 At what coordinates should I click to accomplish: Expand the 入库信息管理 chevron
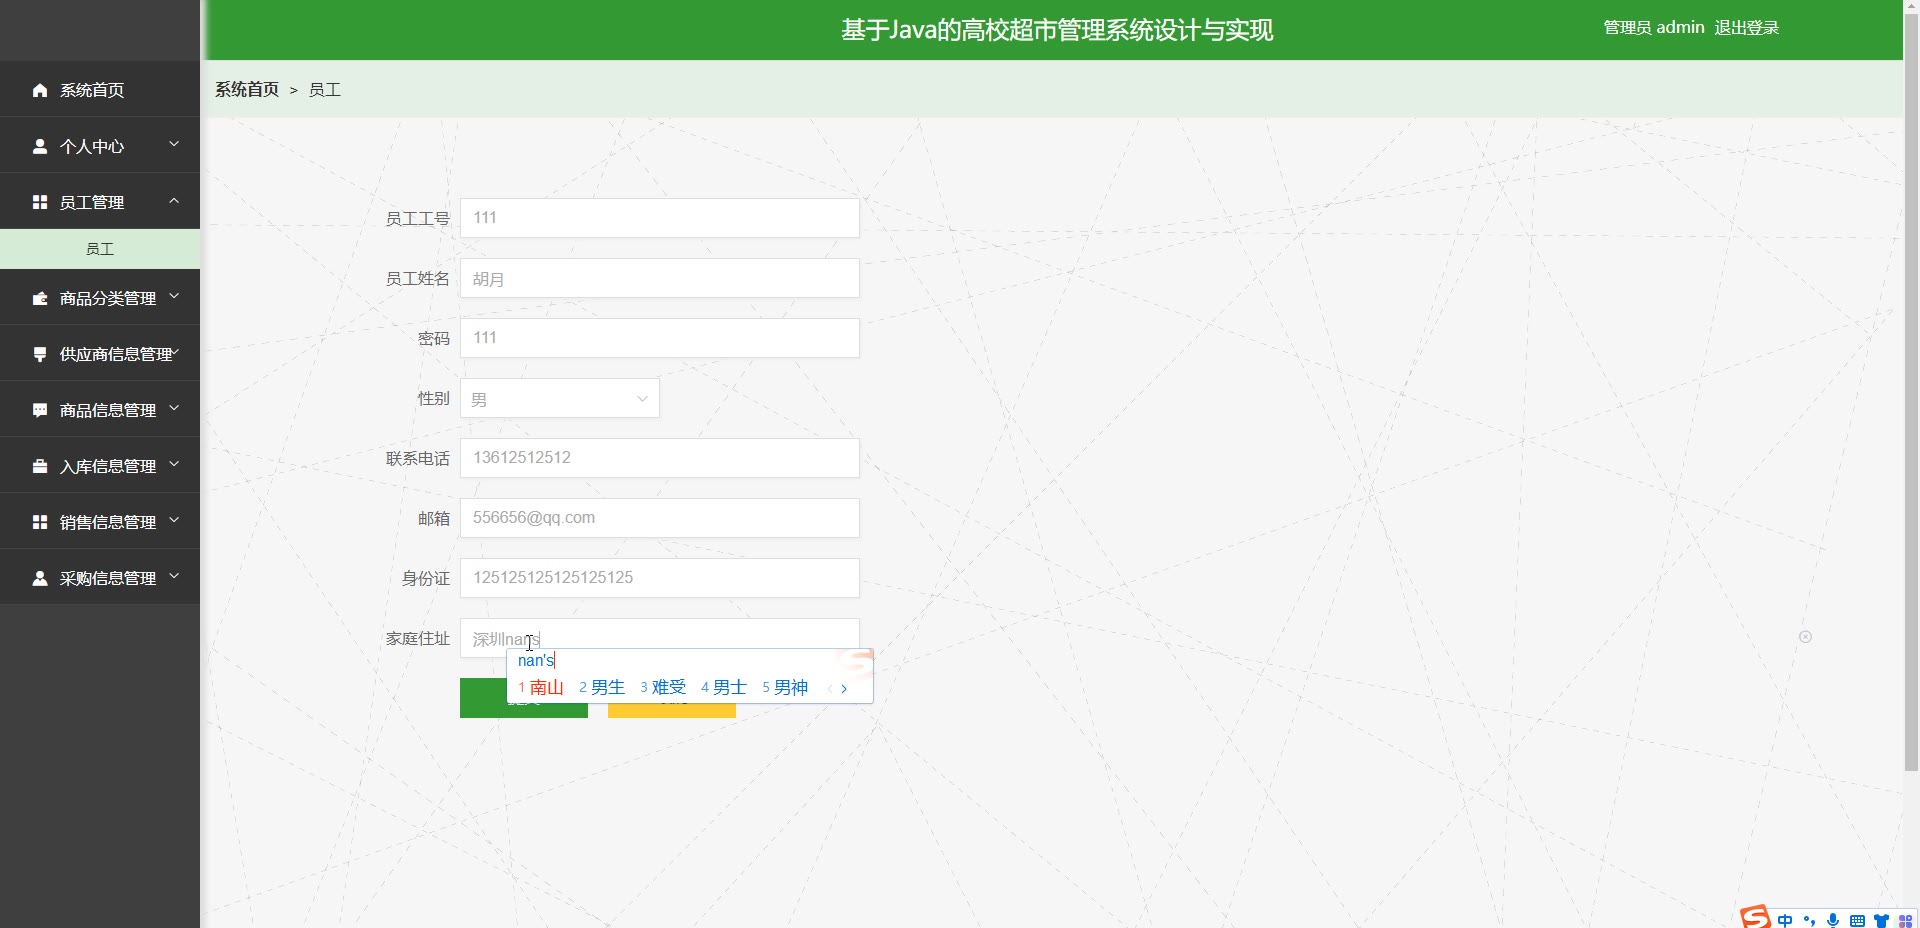[174, 465]
